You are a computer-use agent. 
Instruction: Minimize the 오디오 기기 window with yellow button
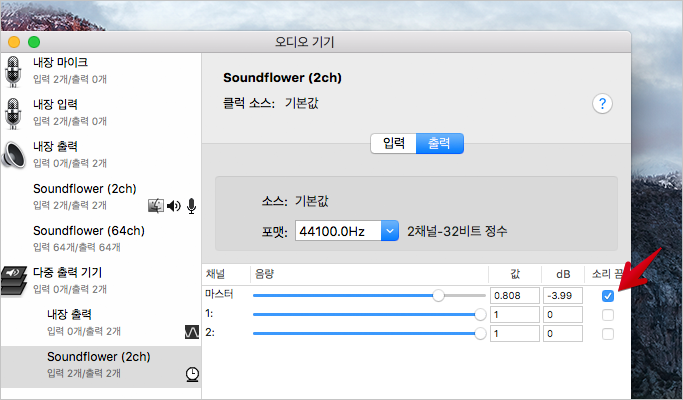14,42
